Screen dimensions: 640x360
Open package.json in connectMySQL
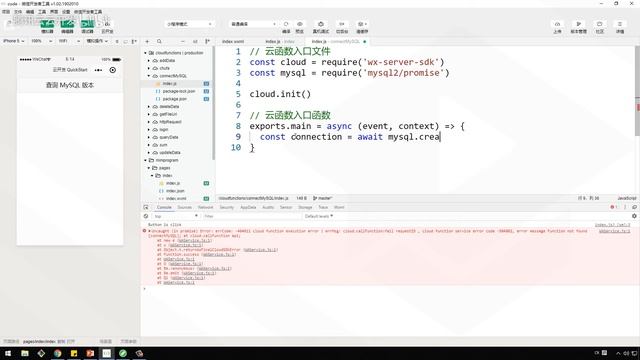click(175, 99)
